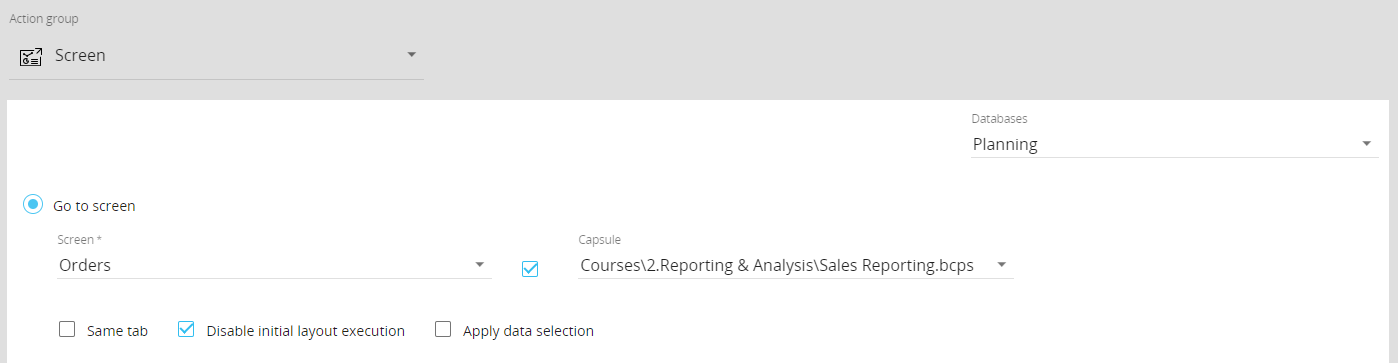Click the Screen action group icon
This screenshot has width=1398, height=363.
click(x=31, y=56)
